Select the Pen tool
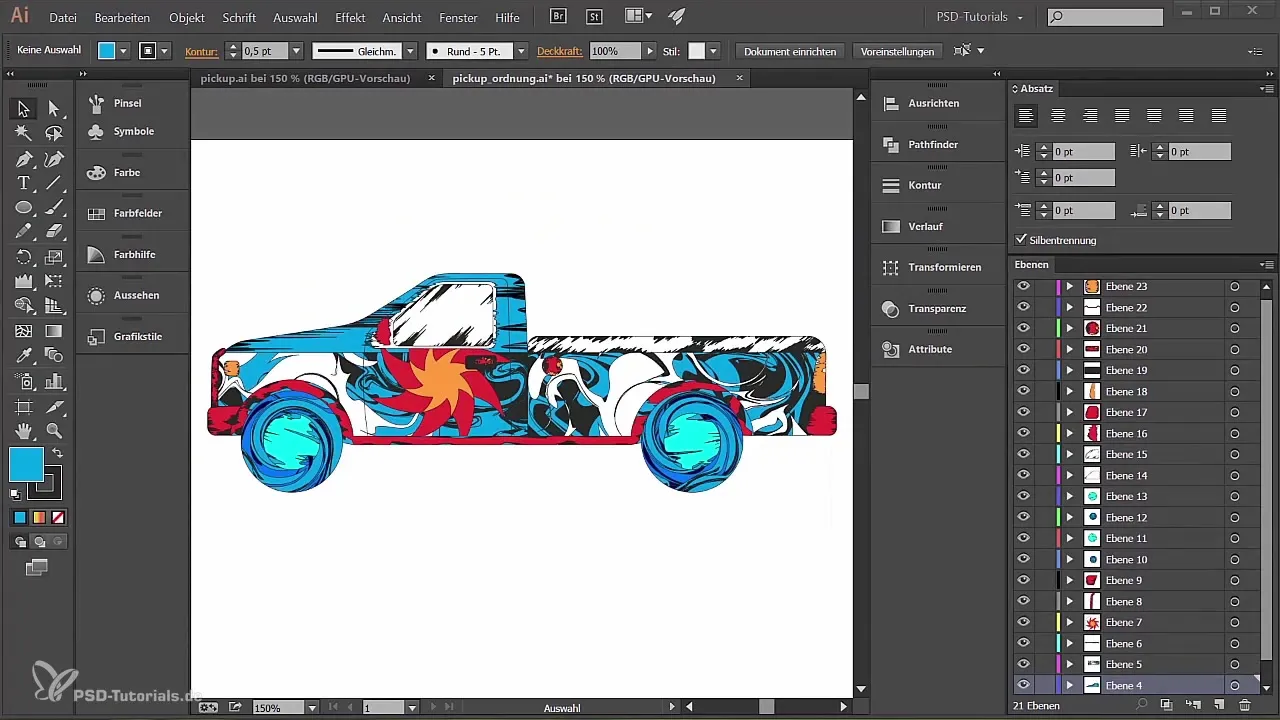This screenshot has width=1280, height=720. (24, 158)
